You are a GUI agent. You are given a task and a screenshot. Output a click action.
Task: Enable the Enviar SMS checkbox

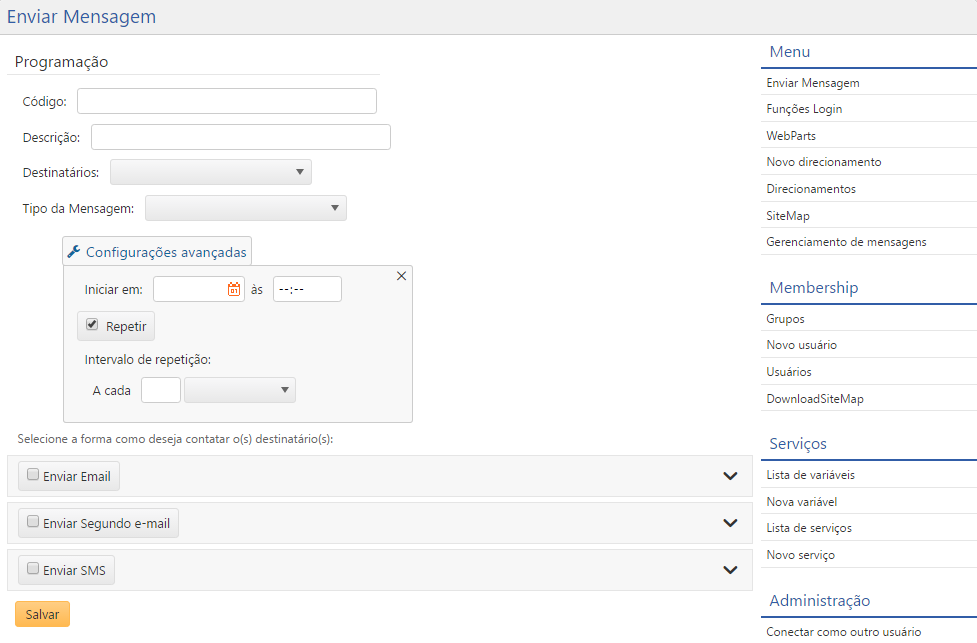33,569
